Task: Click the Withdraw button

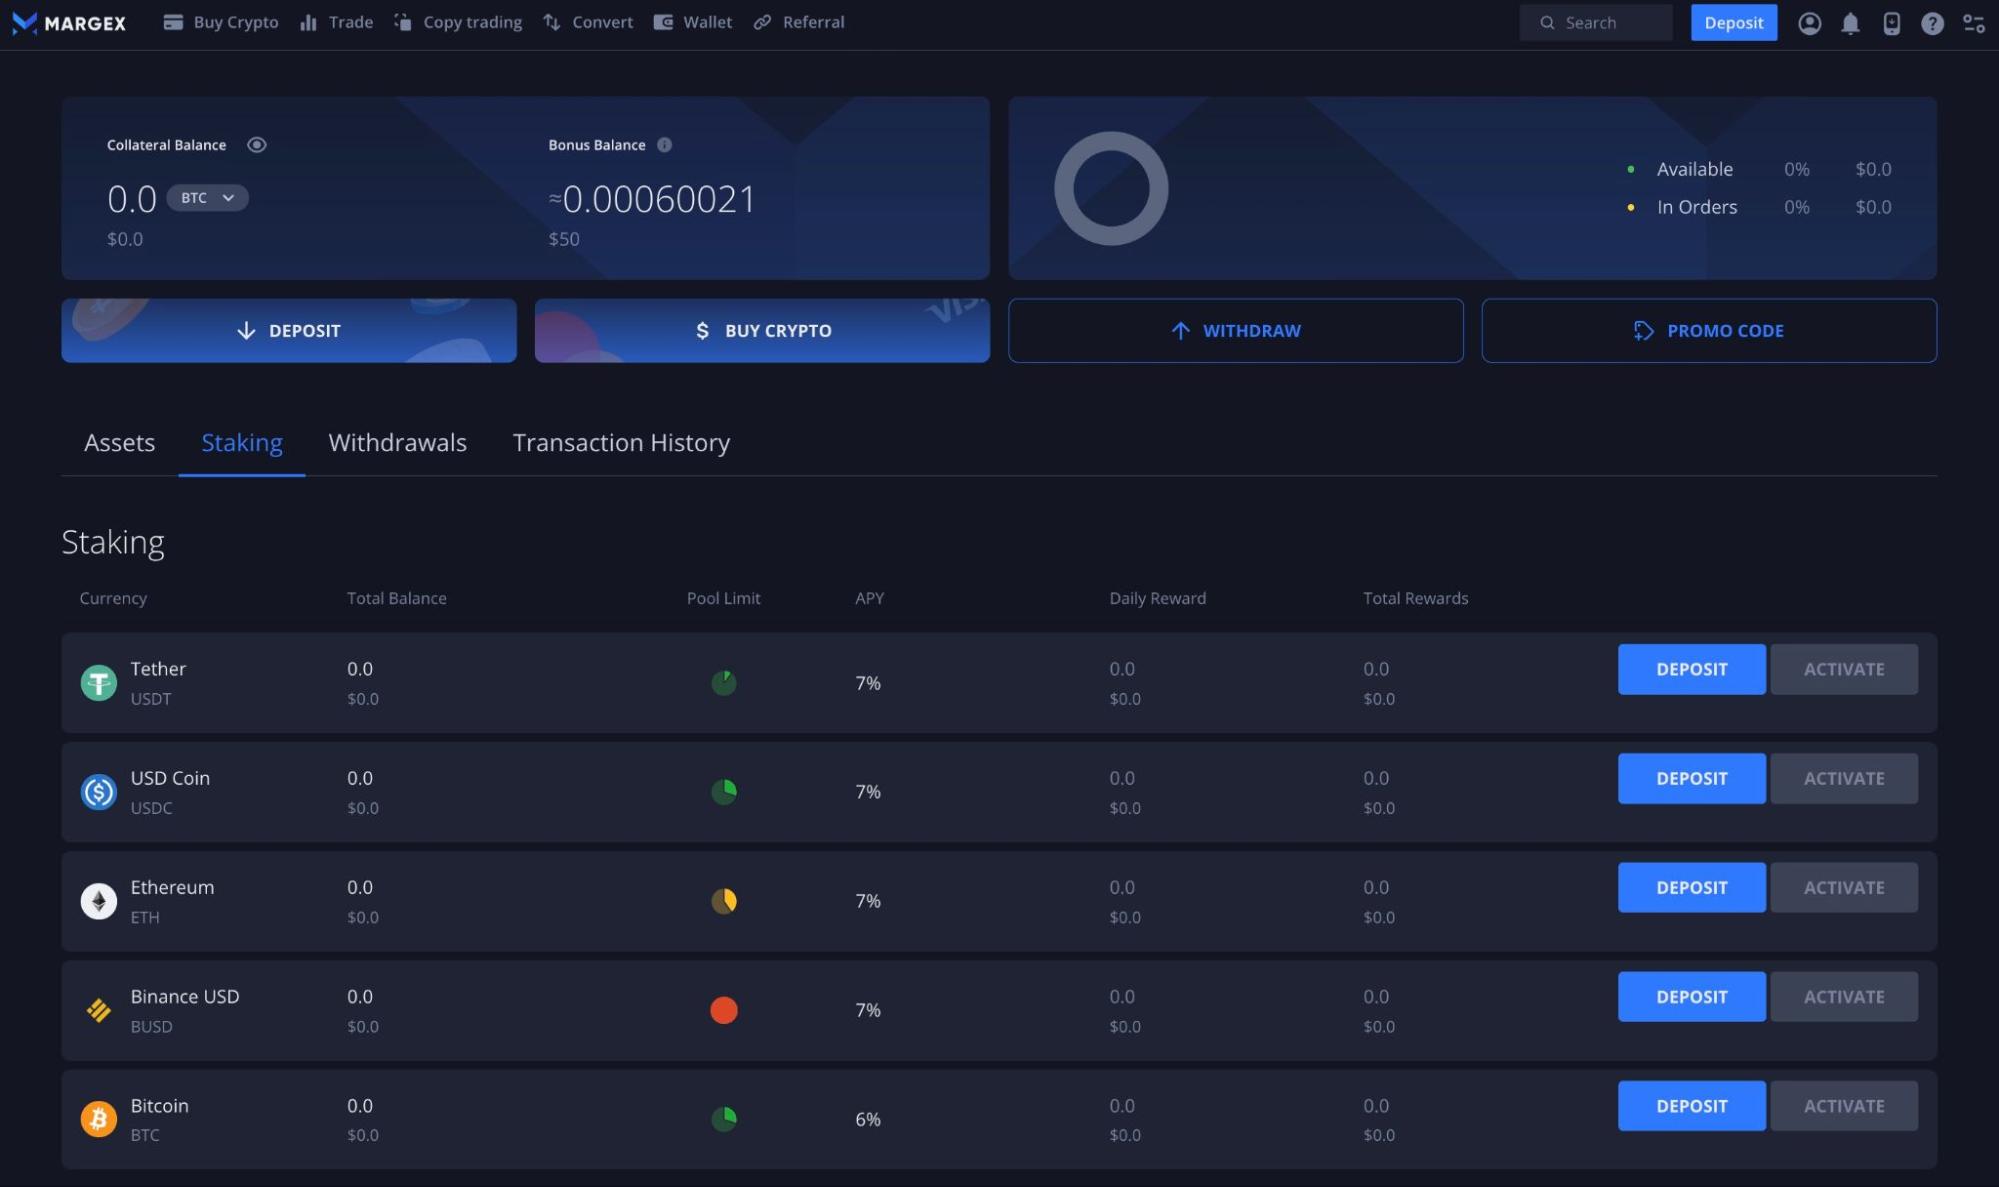Action: [1236, 330]
